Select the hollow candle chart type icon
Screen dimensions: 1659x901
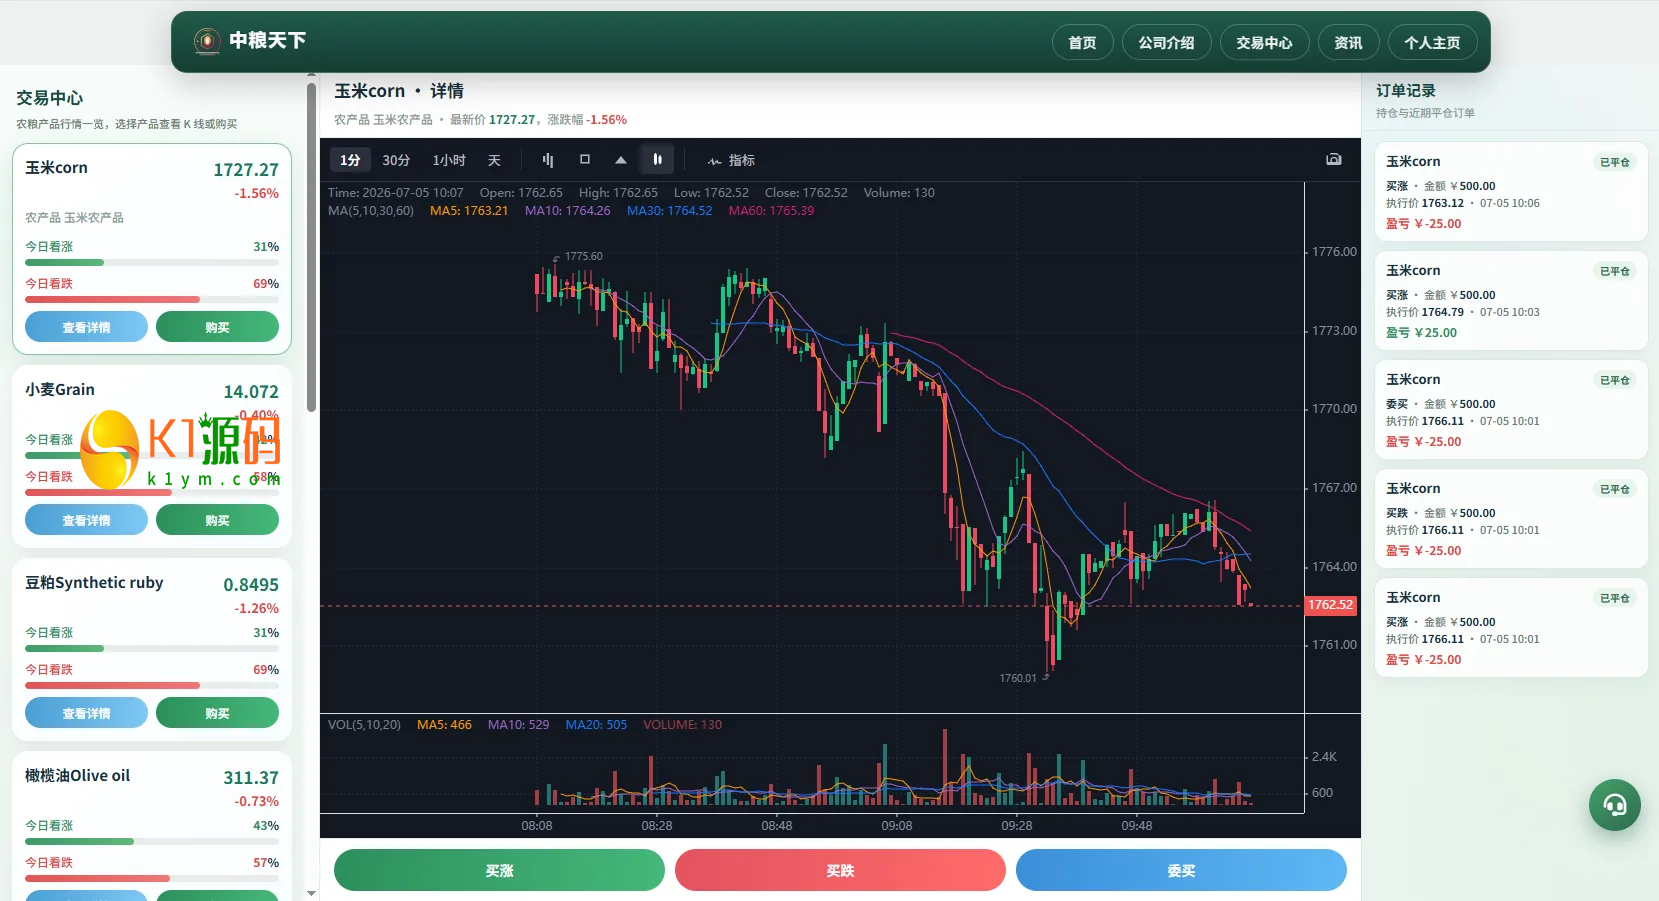click(x=585, y=160)
